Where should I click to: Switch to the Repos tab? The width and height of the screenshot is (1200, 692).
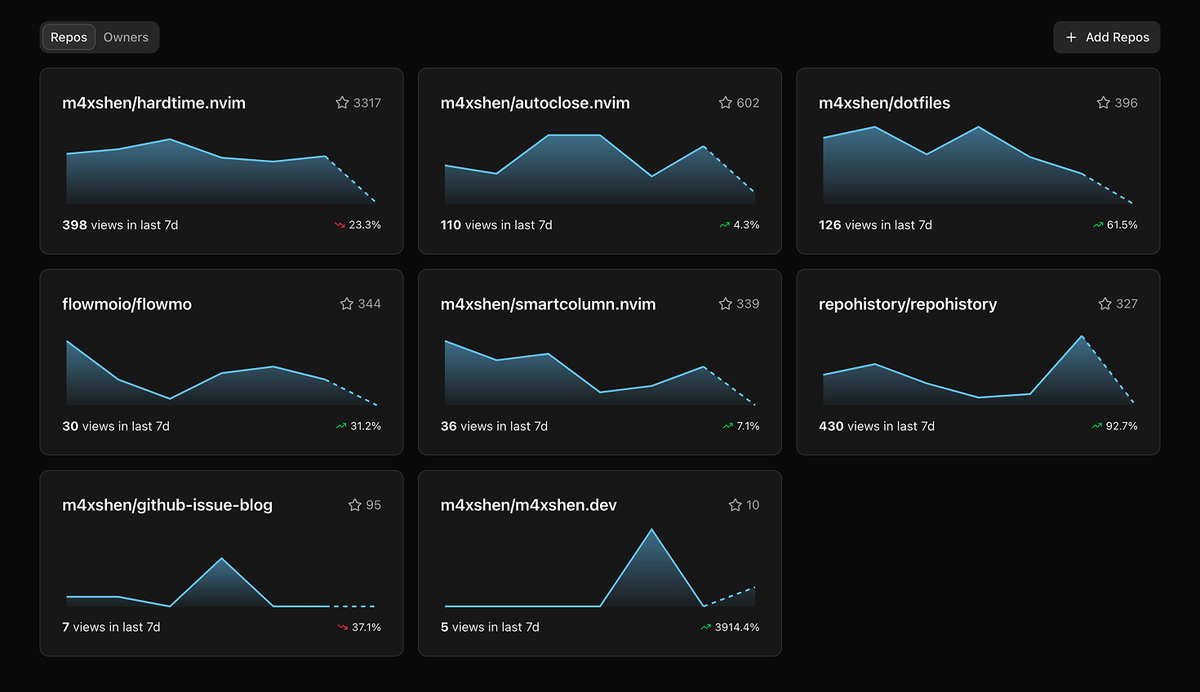(x=68, y=37)
